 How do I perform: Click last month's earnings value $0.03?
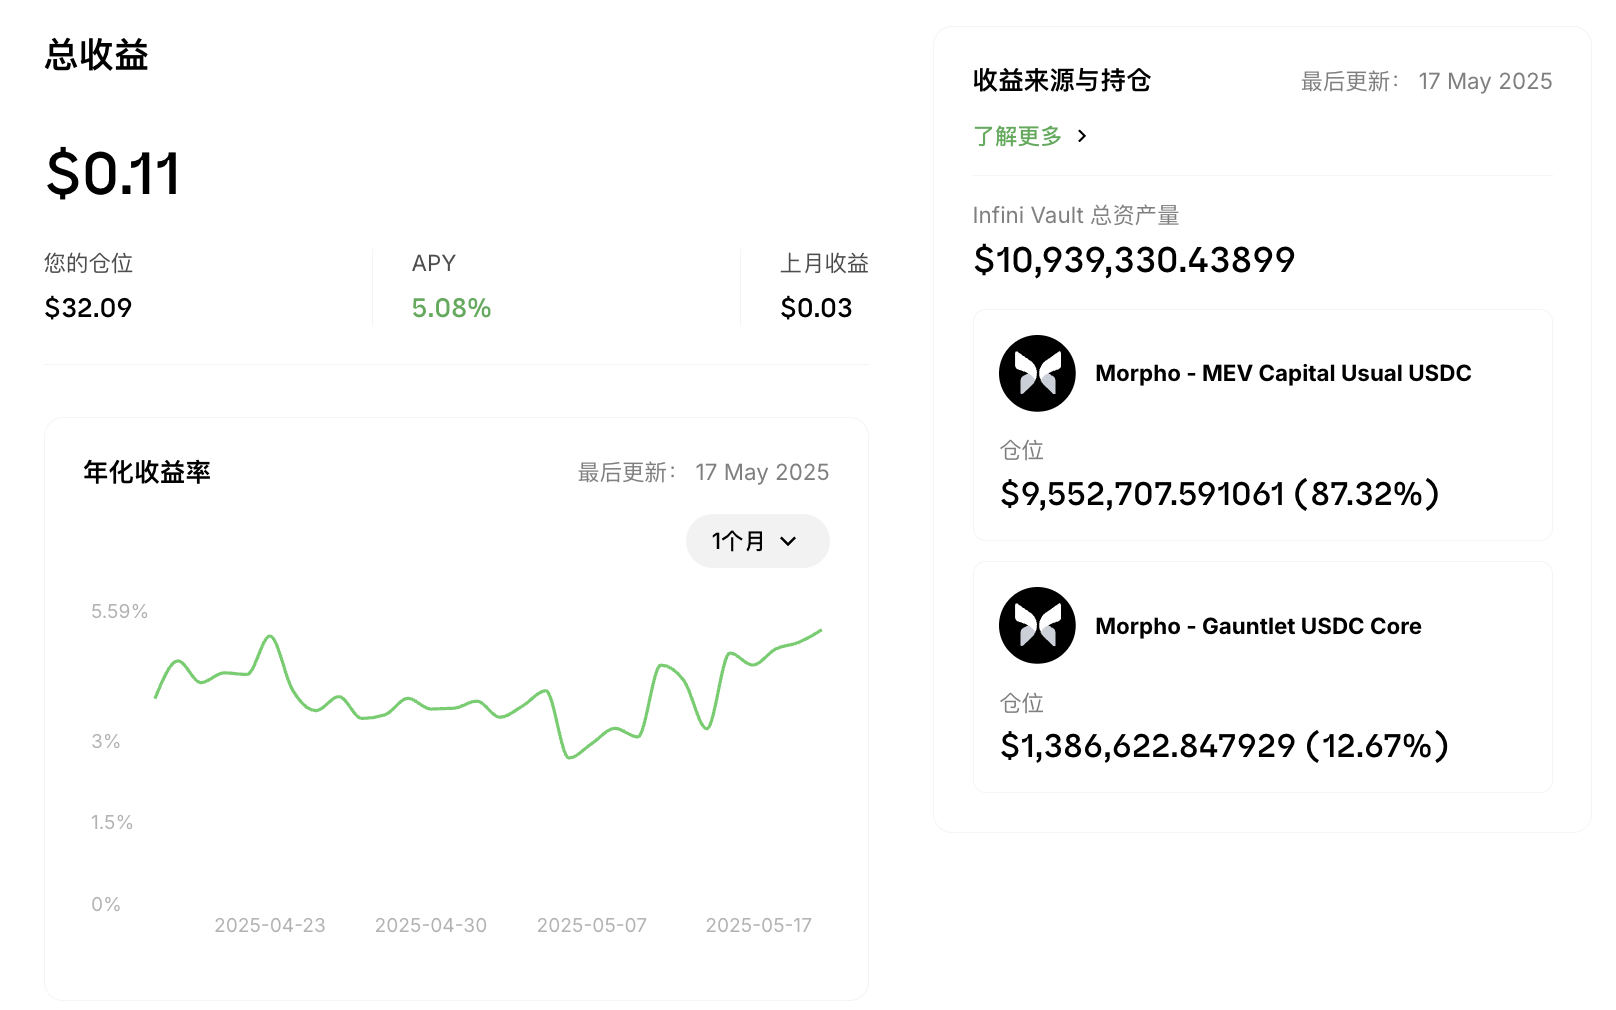[816, 308]
